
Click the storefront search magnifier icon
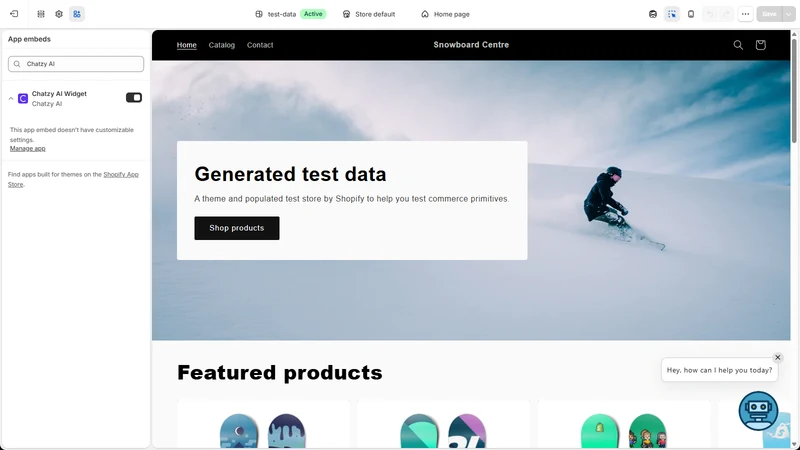(x=738, y=45)
